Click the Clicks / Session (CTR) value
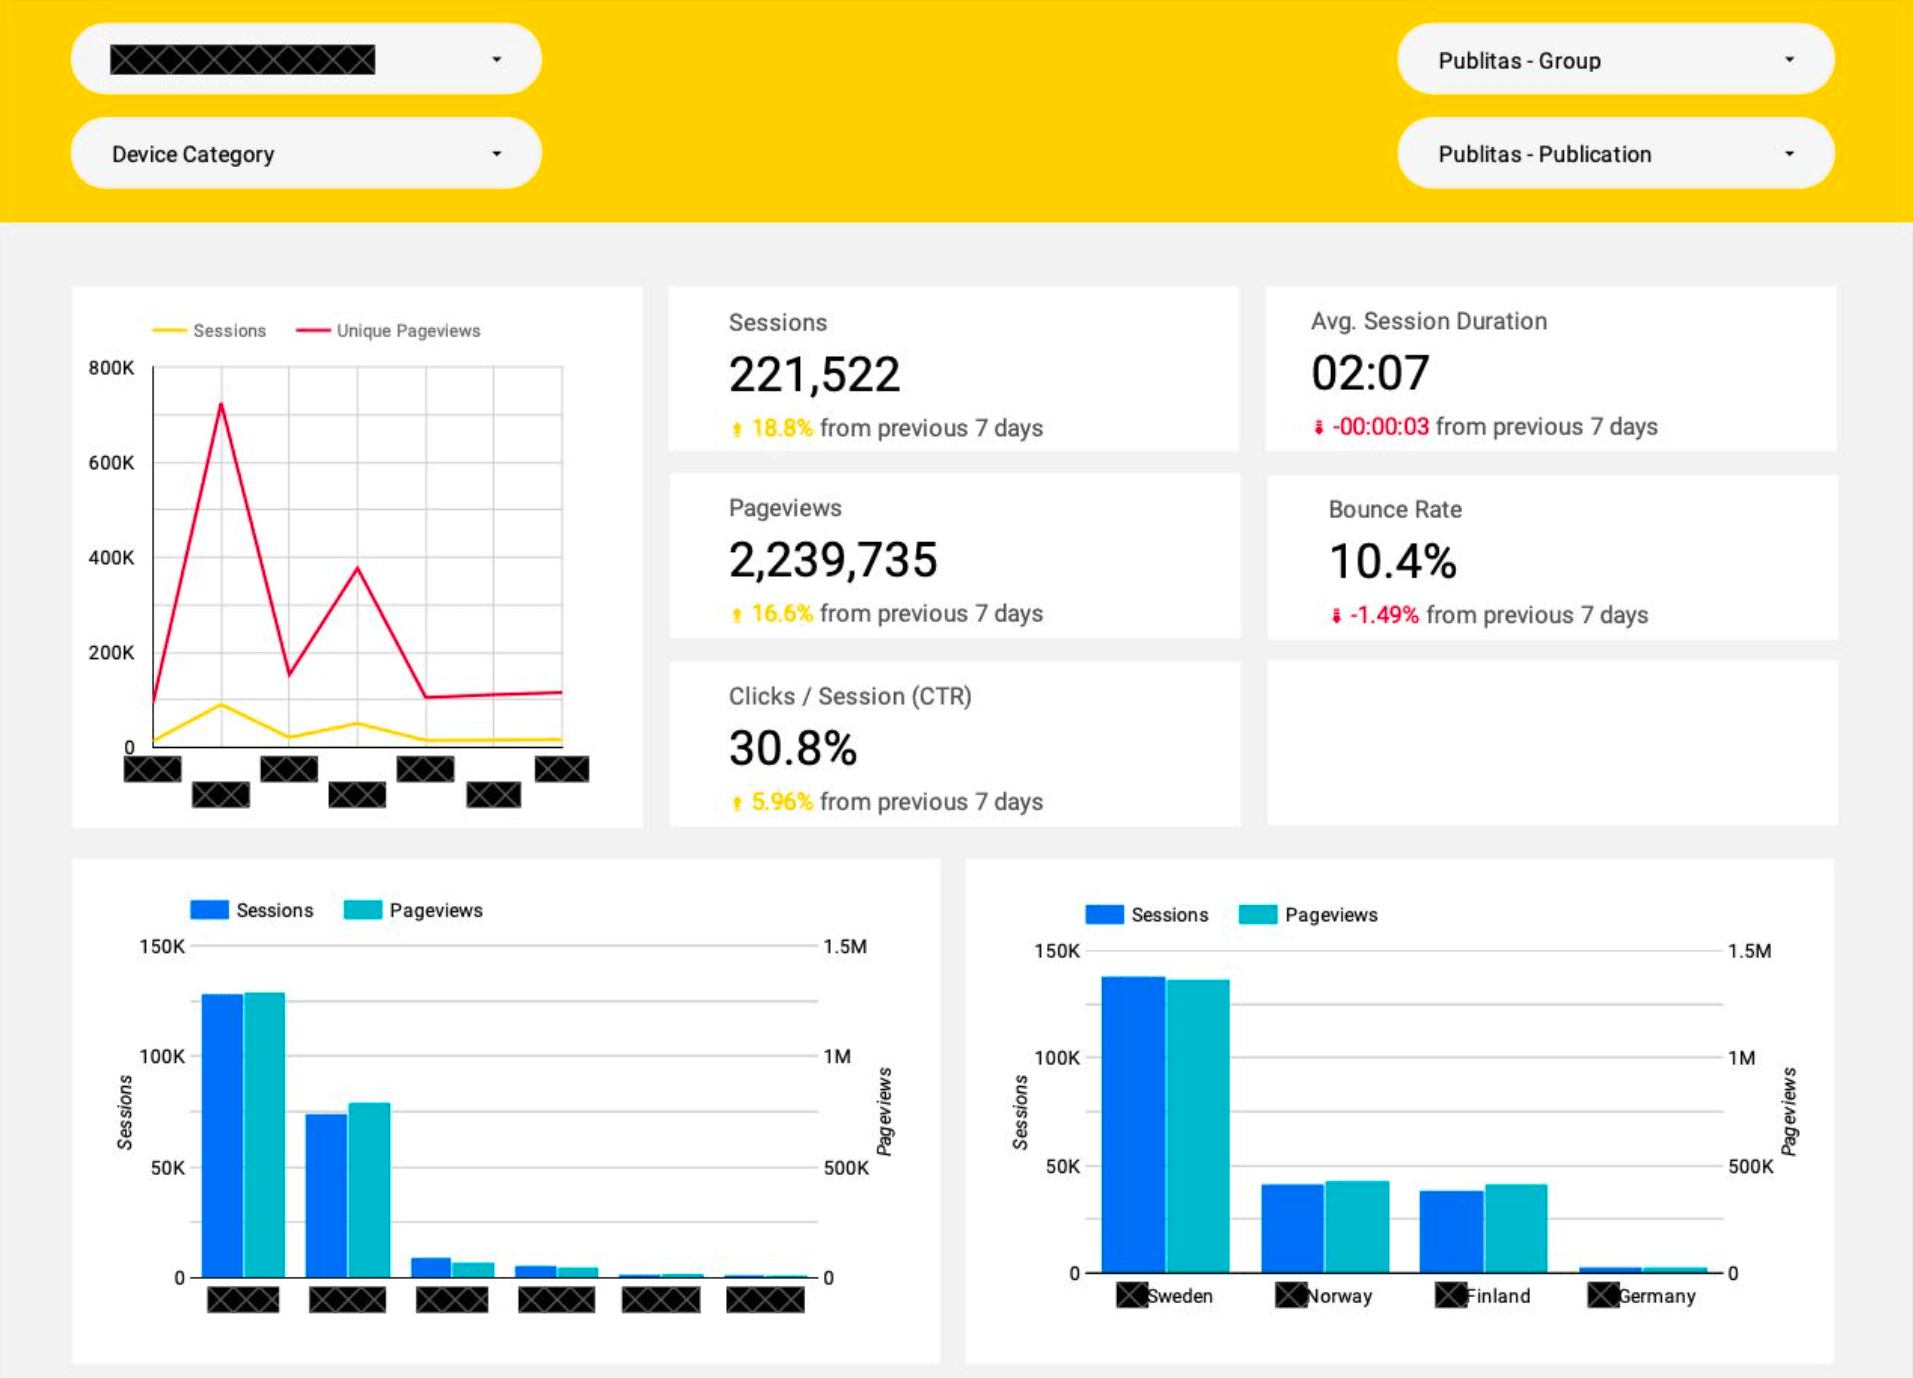 point(793,748)
